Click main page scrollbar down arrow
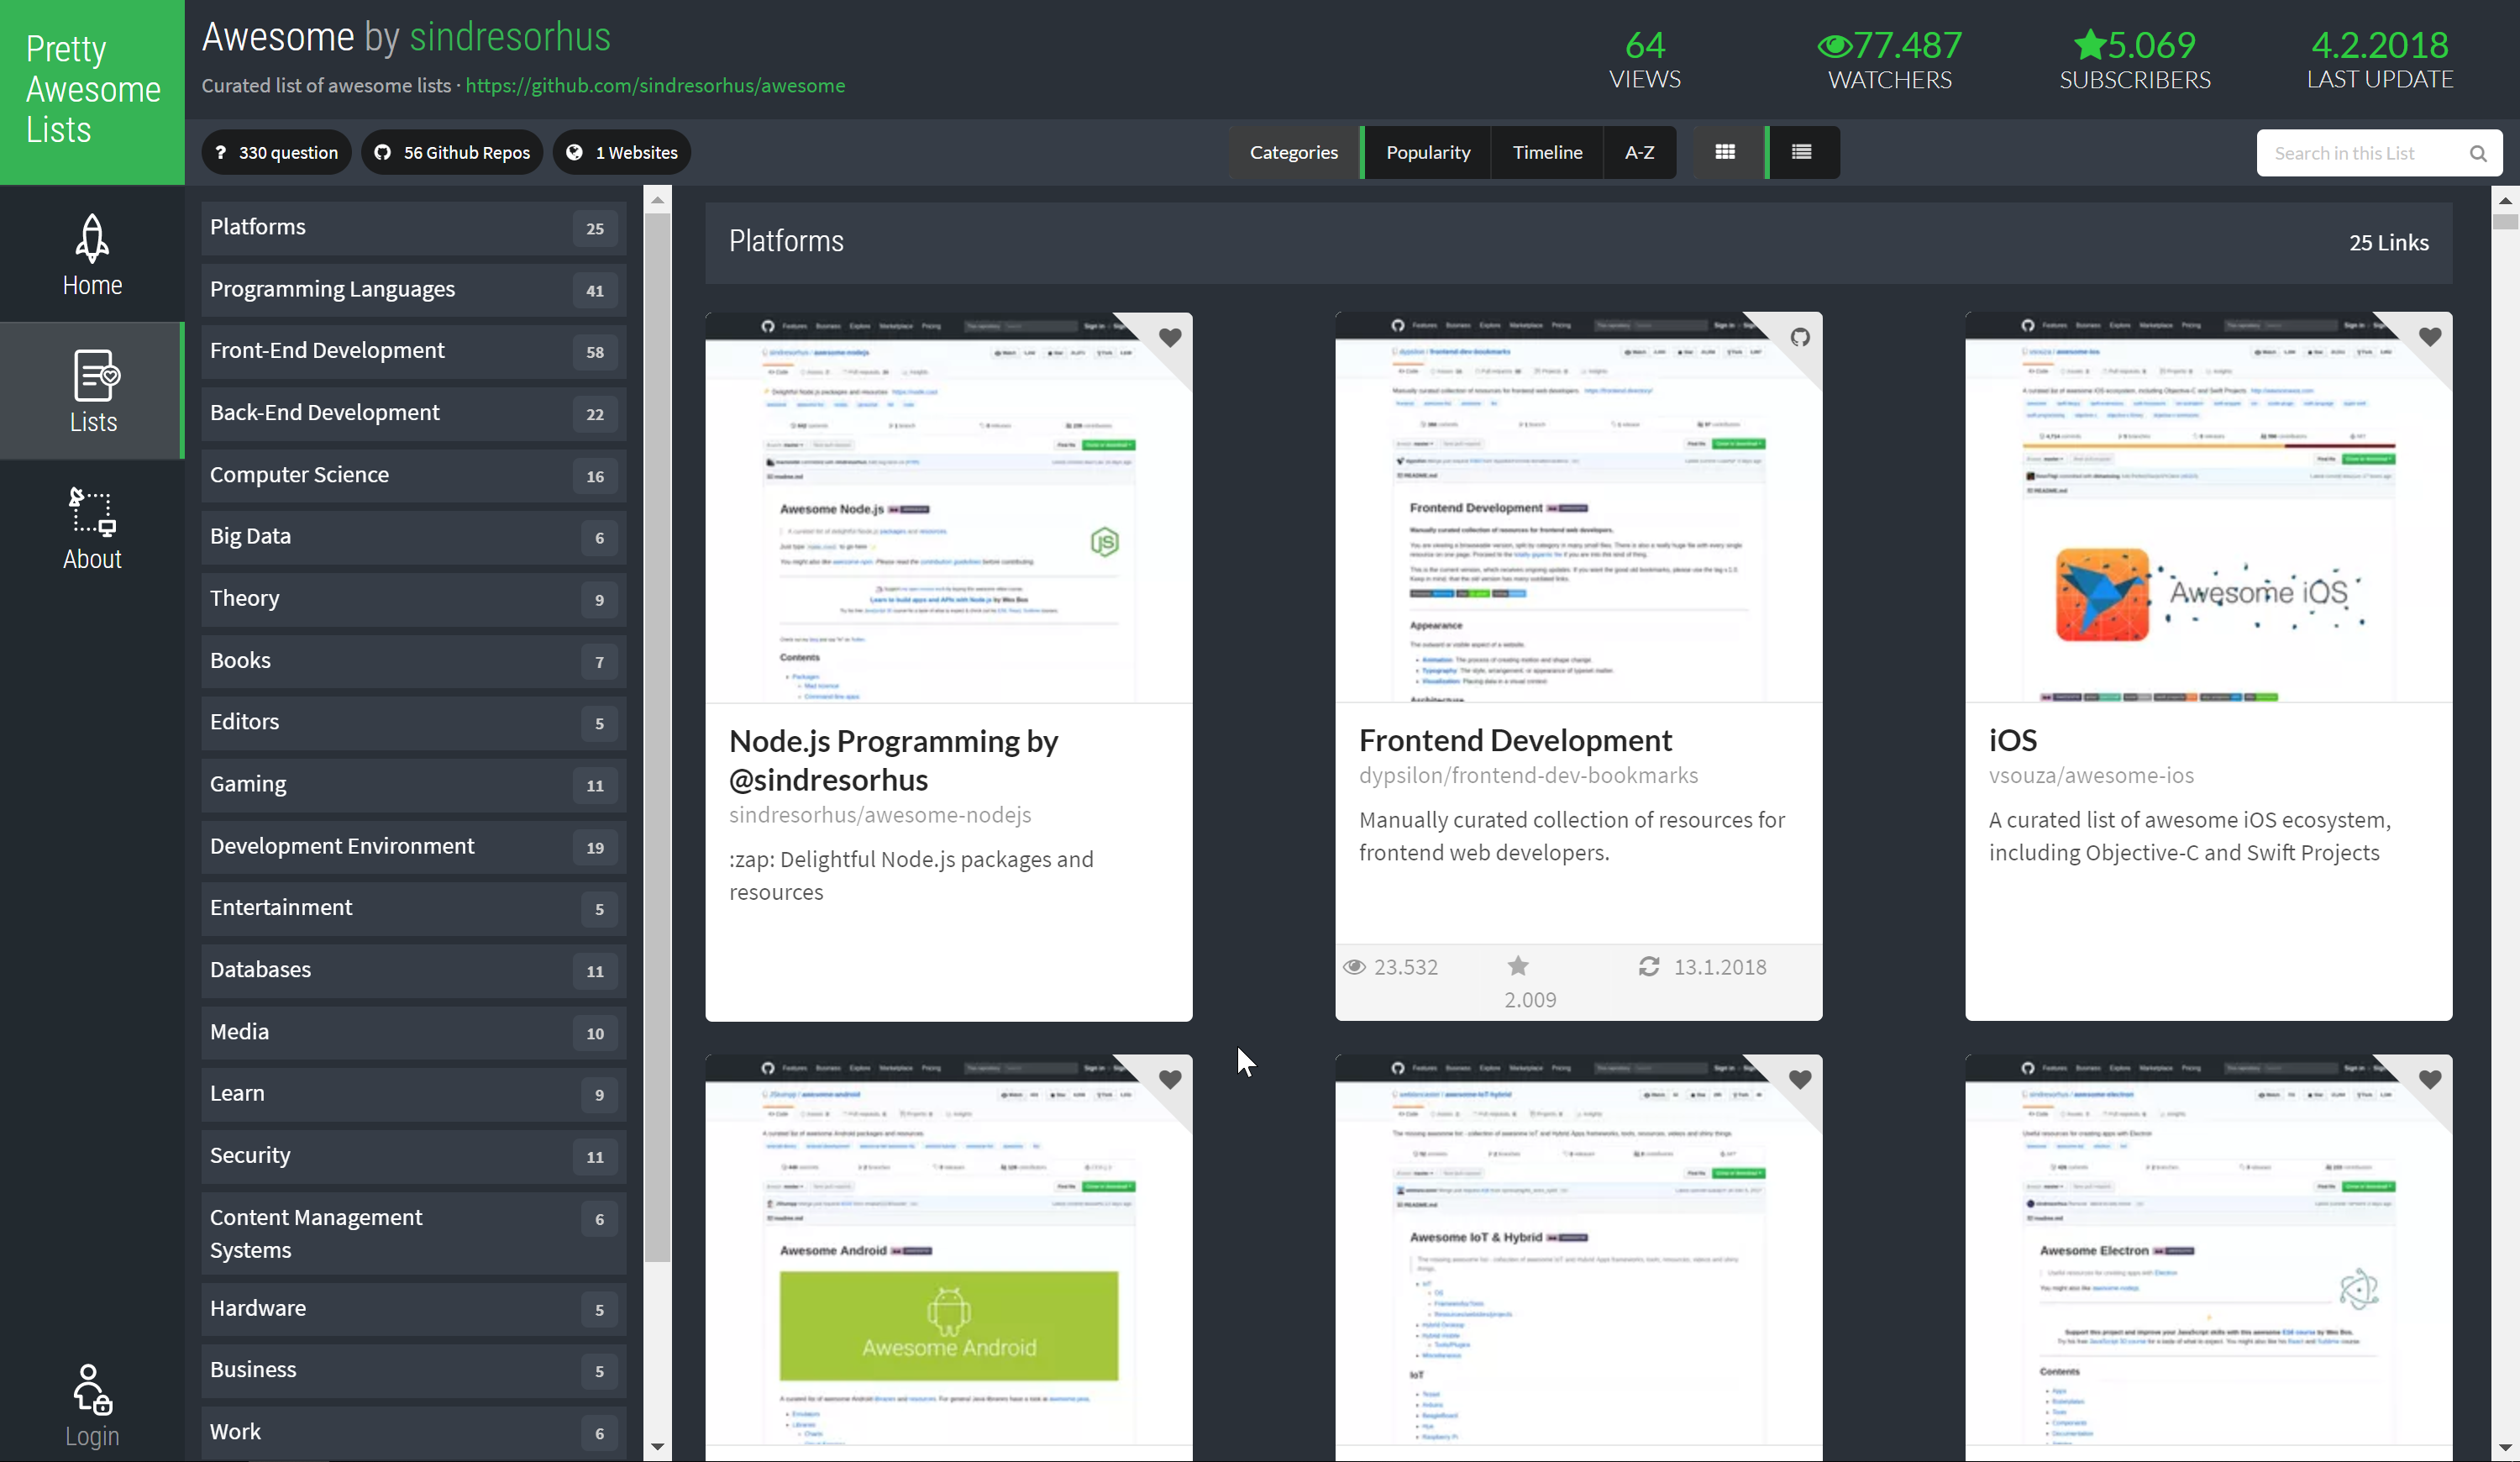The width and height of the screenshot is (2520, 1462). (x=2505, y=1447)
